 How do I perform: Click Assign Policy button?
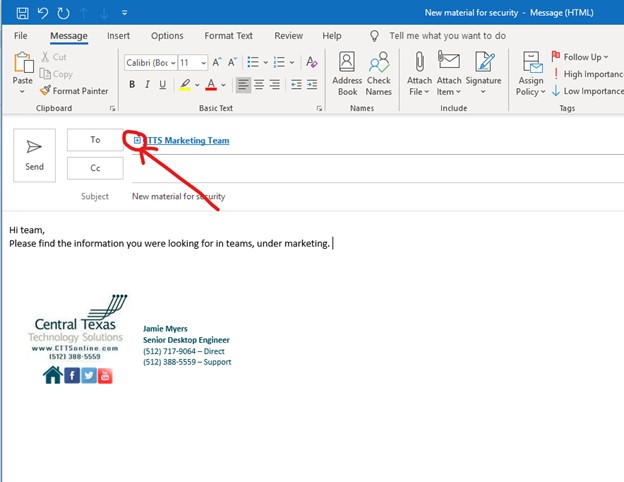[x=531, y=74]
